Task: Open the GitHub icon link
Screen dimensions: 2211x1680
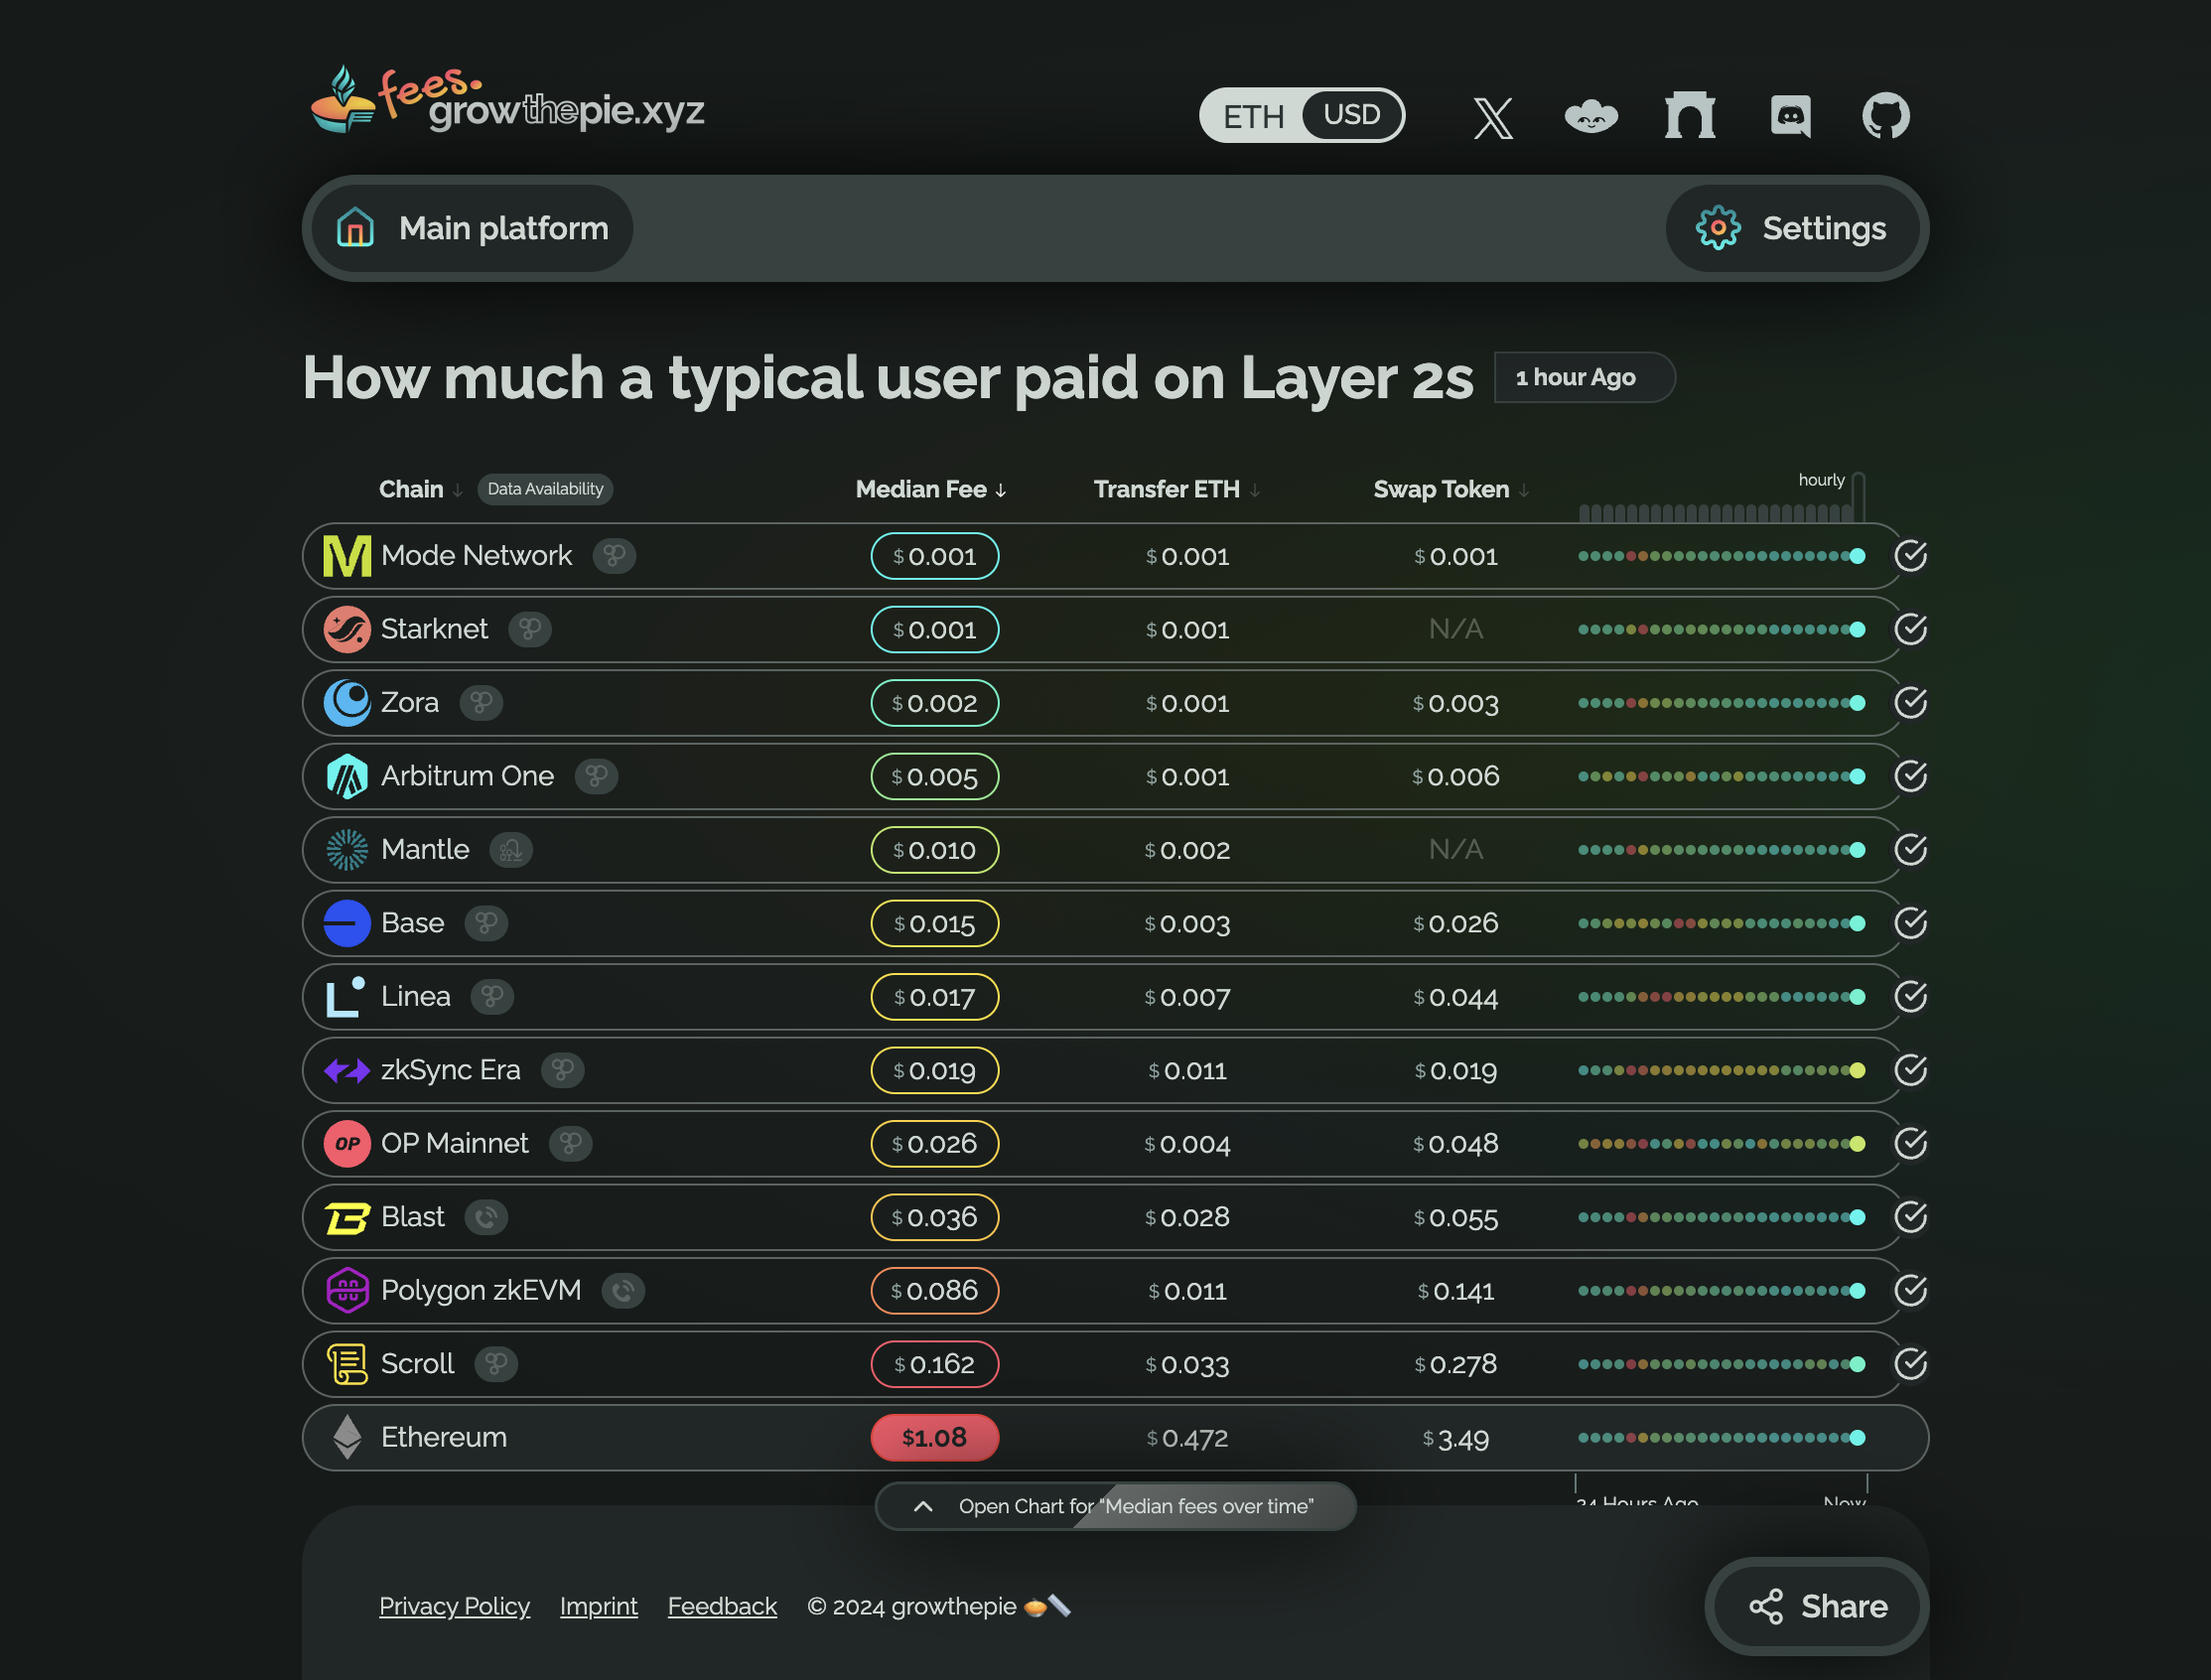Action: click(1886, 116)
